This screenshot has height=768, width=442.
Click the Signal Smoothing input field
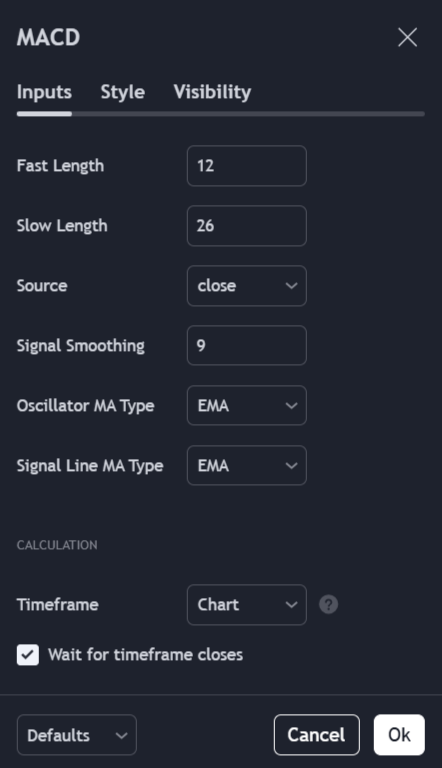tap(247, 345)
